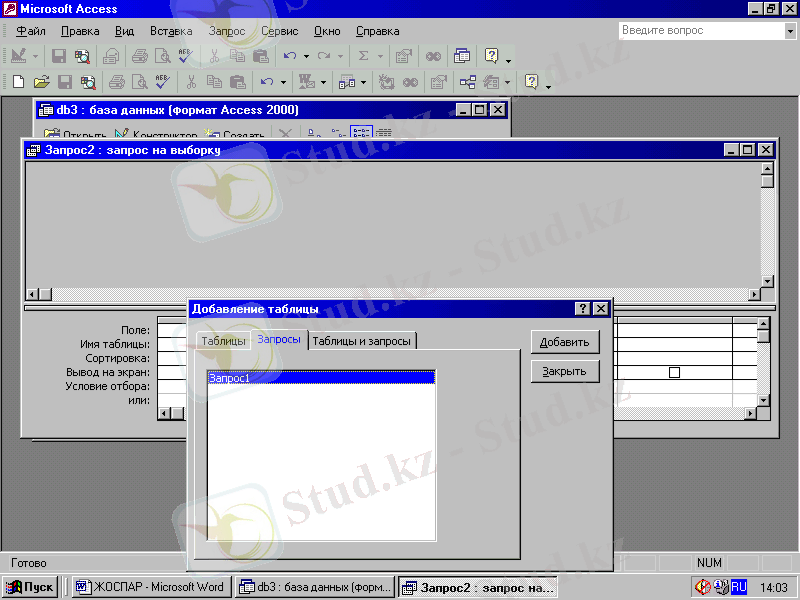The height and width of the screenshot is (600, 800).
Task: Click the query View icon in top toolbar
Action: 19,57
